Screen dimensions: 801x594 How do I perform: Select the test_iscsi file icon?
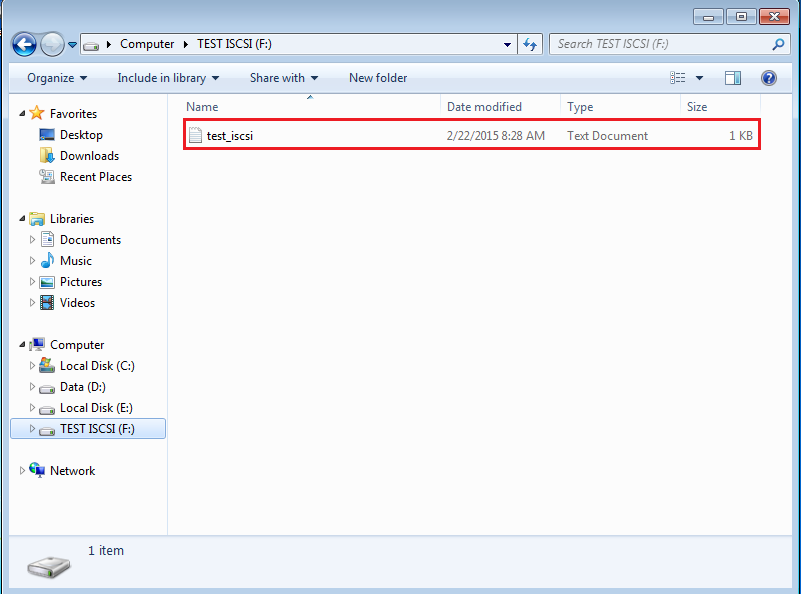pos(195,135)
